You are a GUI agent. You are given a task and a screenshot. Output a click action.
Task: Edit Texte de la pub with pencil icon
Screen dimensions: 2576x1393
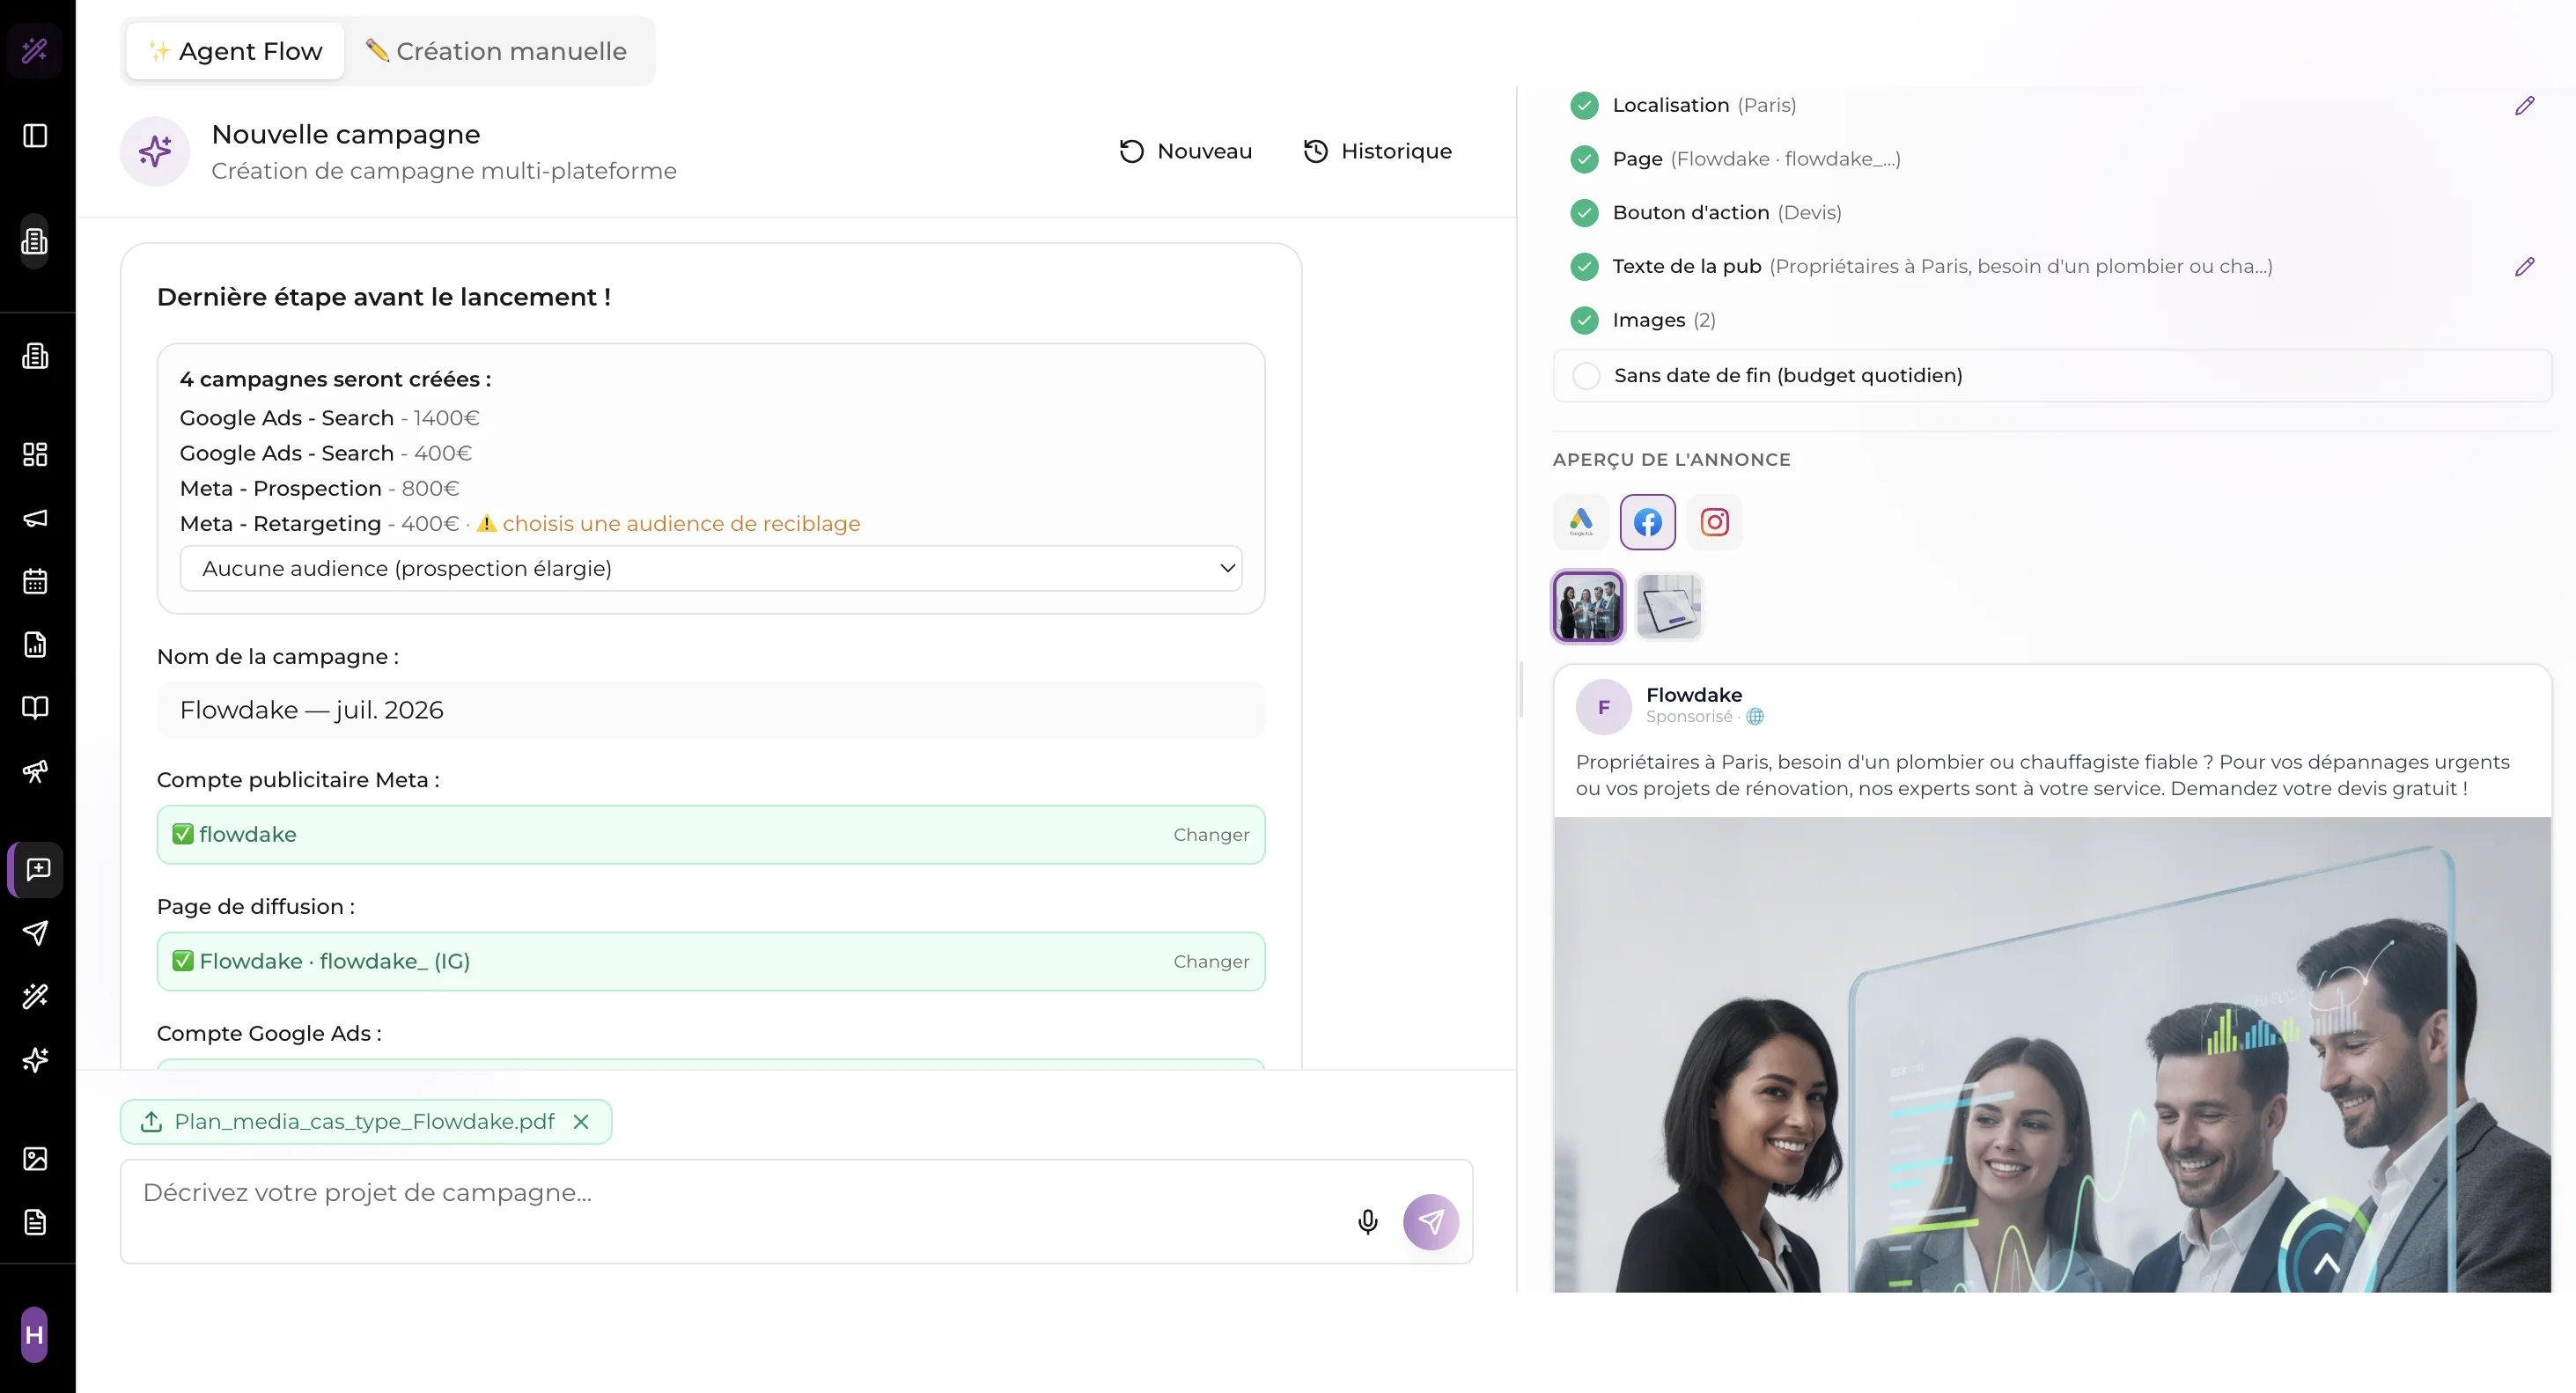(2525, 266)
